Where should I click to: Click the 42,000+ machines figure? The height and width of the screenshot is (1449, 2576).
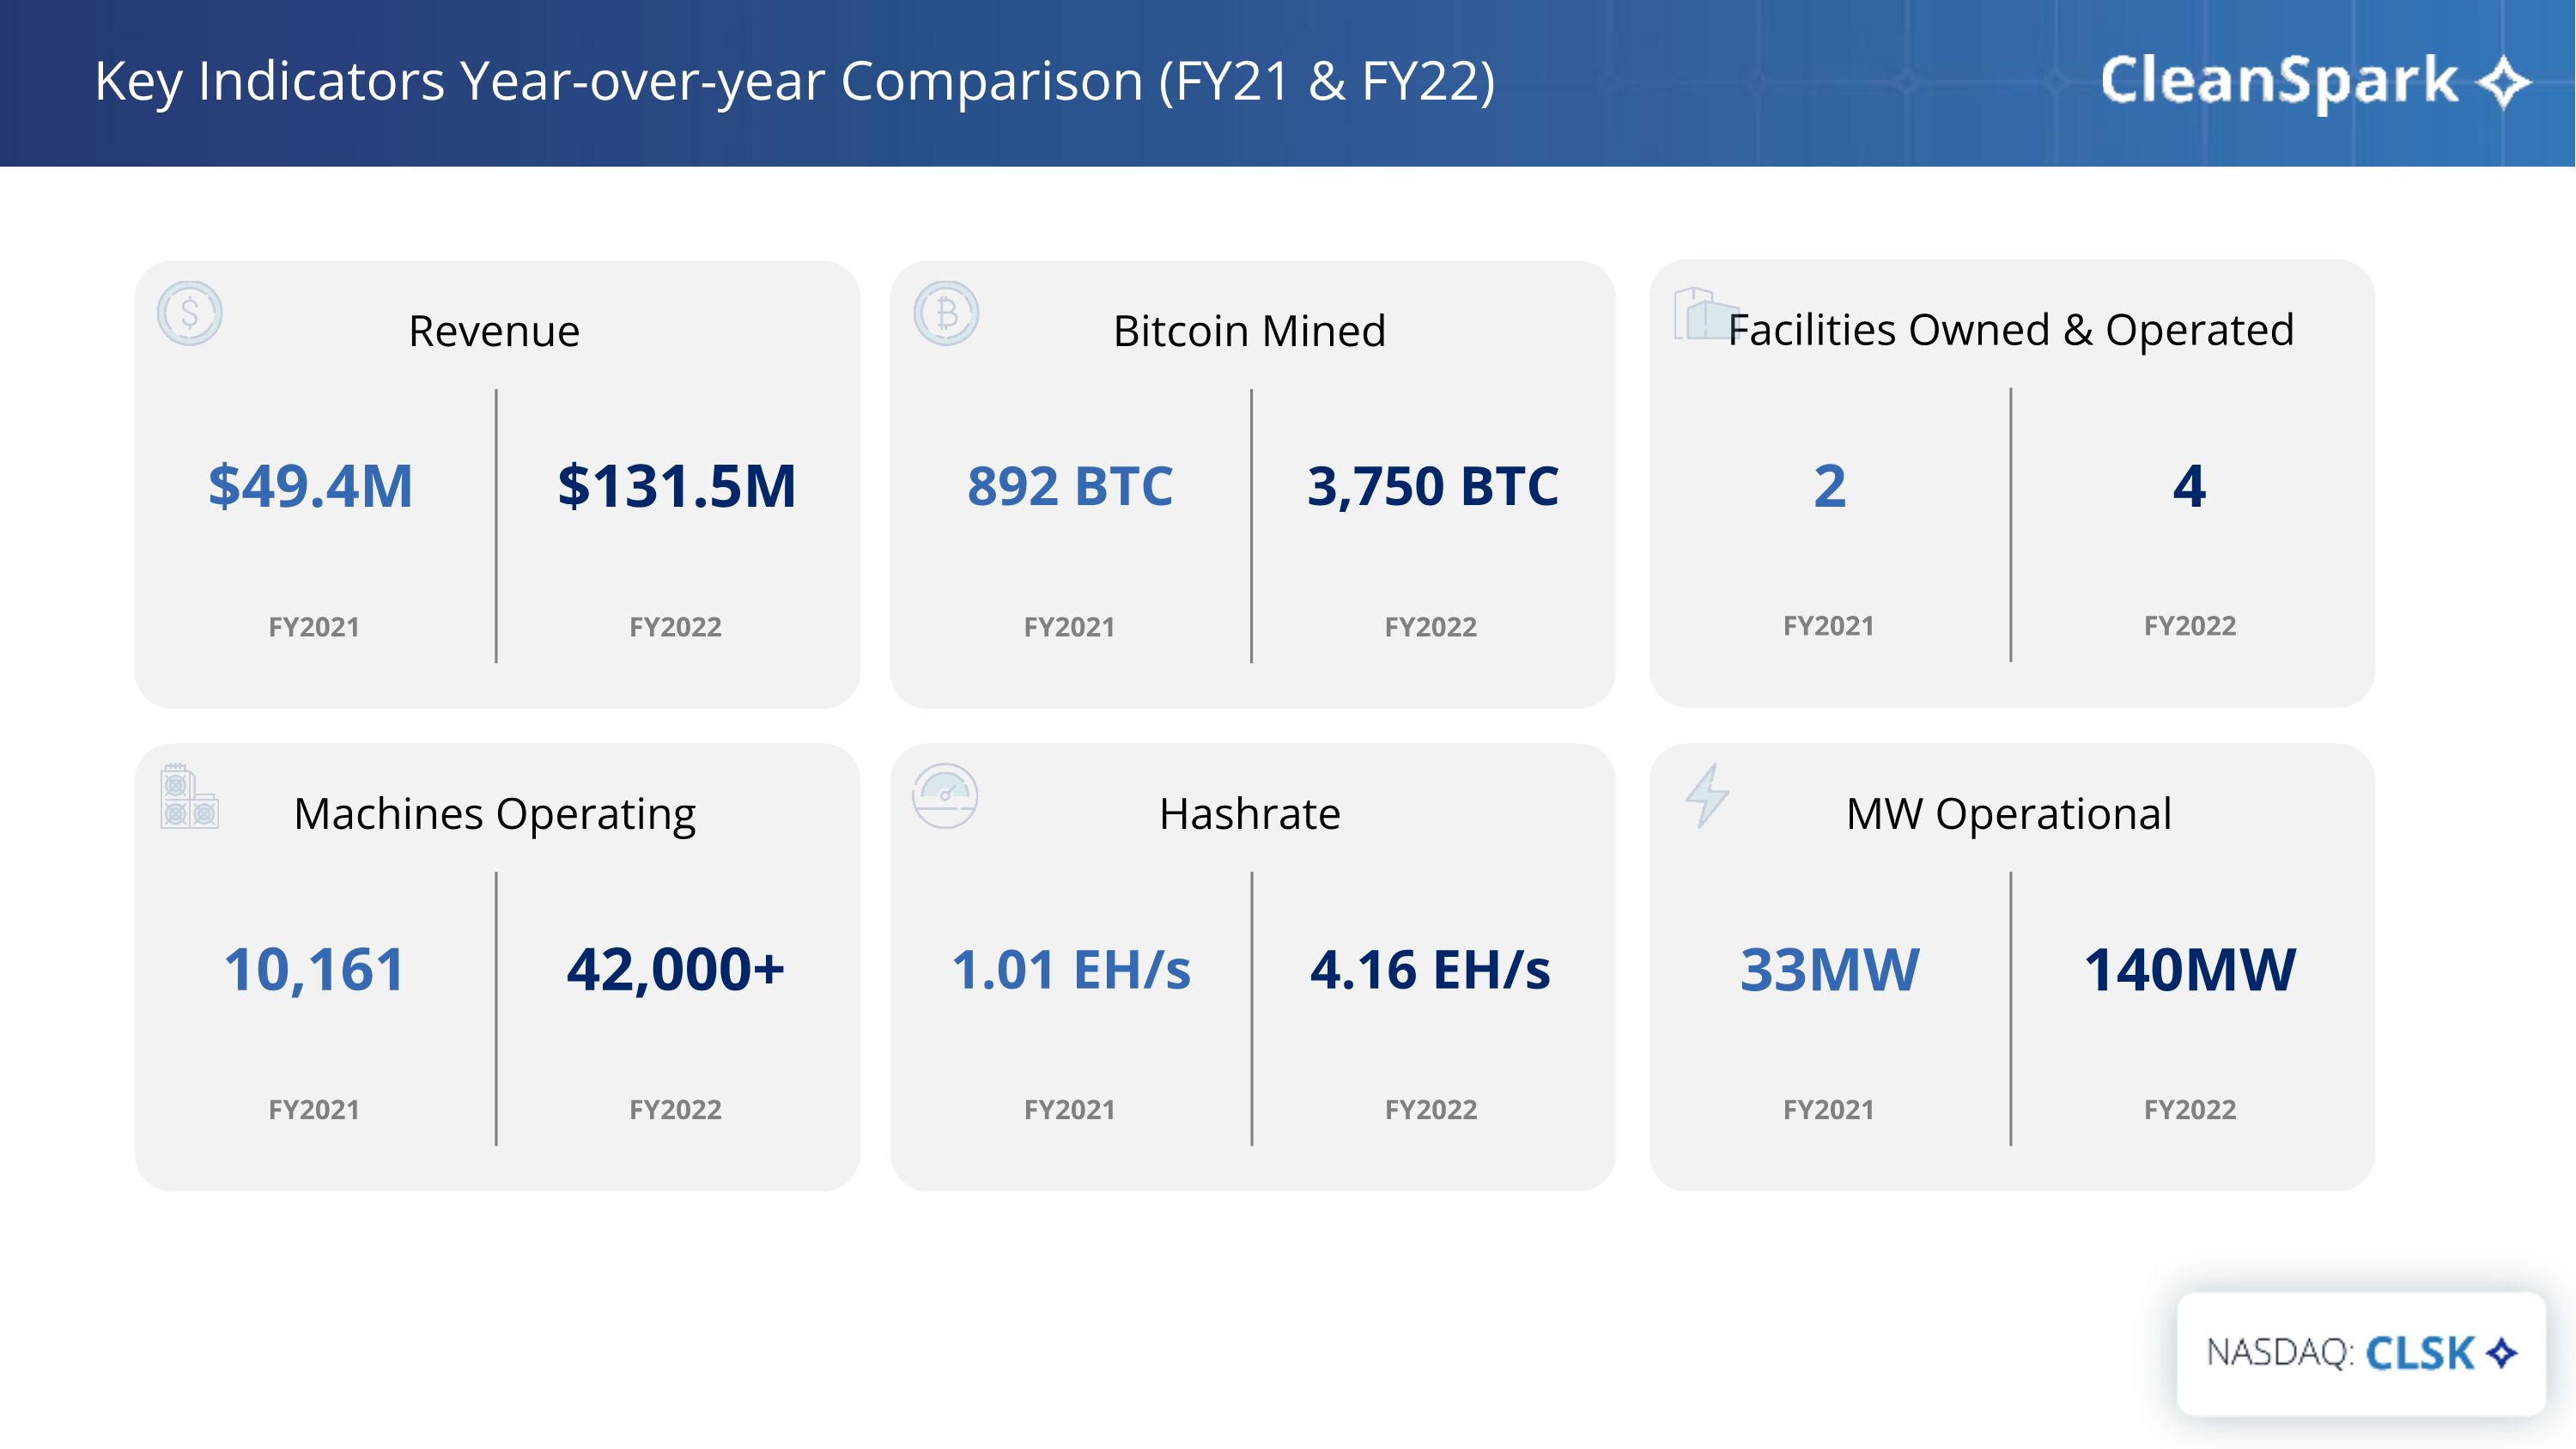pyautogui.click(x=676, y=970)
